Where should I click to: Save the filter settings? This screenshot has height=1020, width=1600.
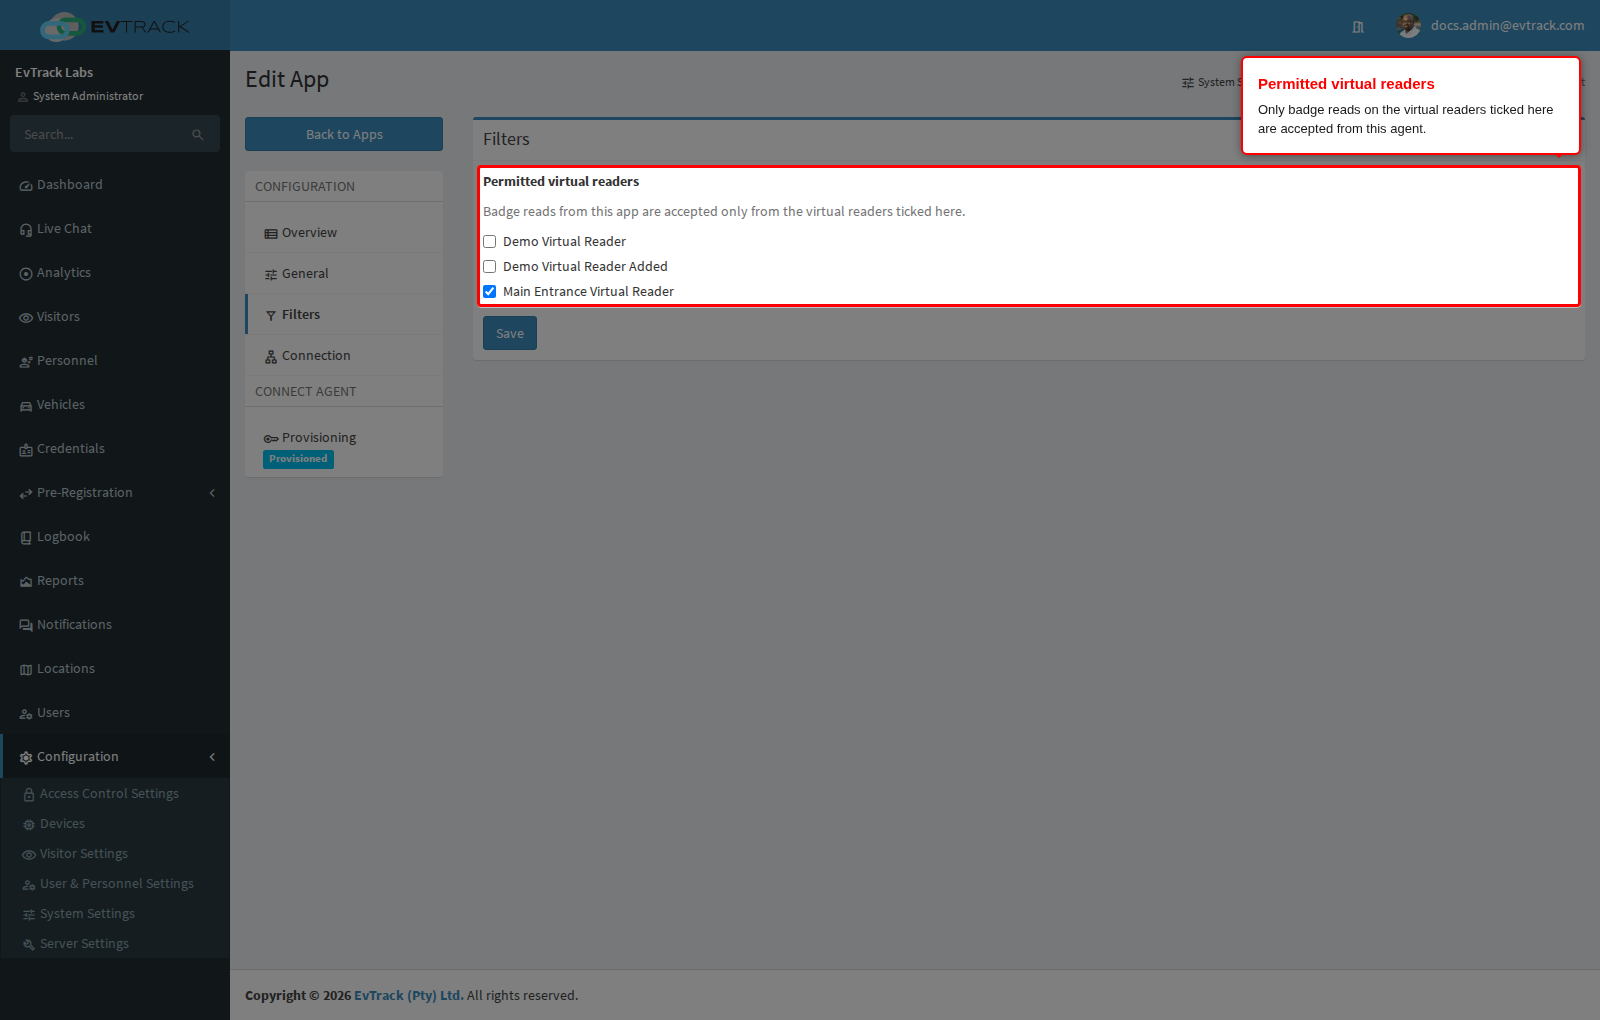[510, 333]
